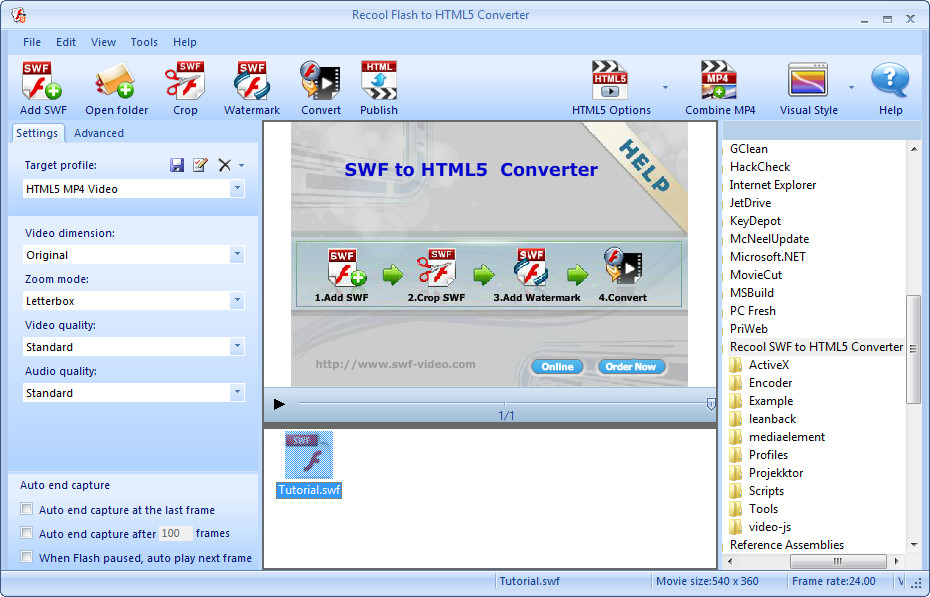Play the SWF preview

(x=279, y=404)
